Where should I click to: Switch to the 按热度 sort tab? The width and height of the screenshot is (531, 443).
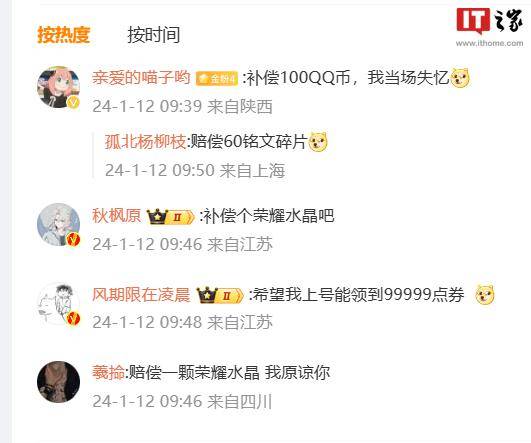point(64,35)
